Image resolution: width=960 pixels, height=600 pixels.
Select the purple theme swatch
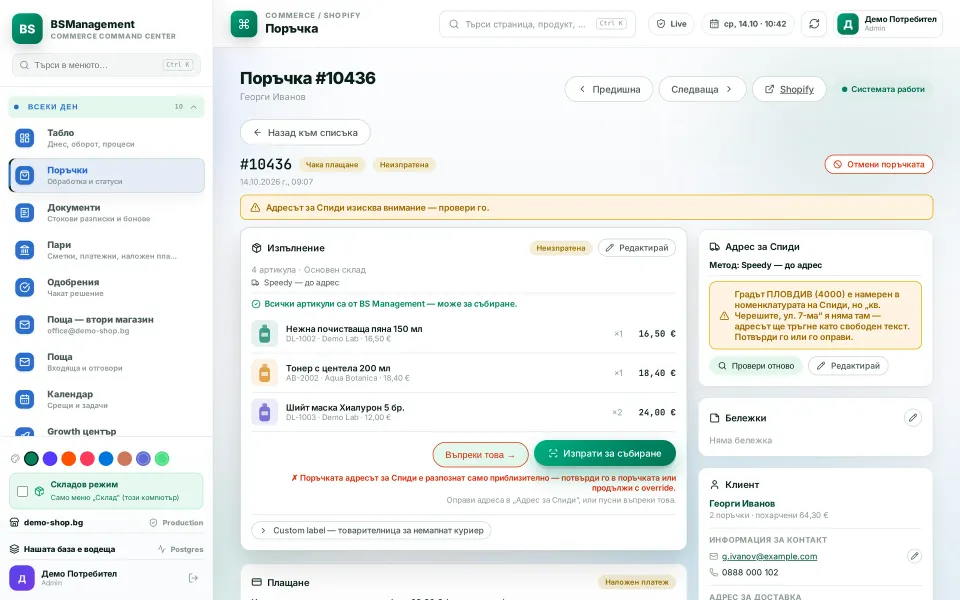point(50,459)
